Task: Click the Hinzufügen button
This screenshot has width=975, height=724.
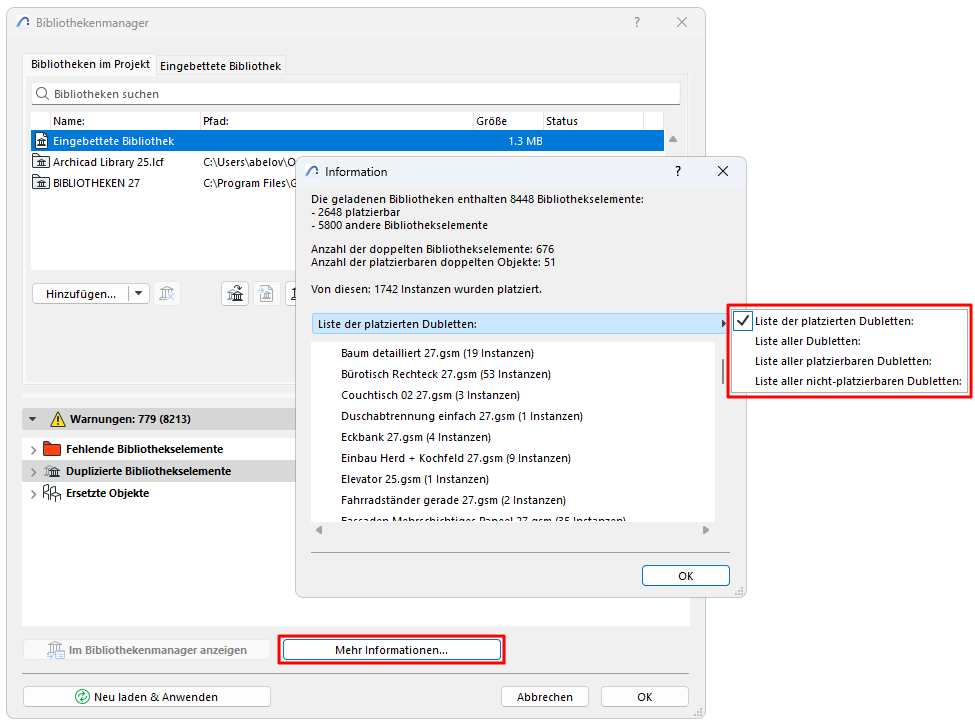Action: (81, 294)
